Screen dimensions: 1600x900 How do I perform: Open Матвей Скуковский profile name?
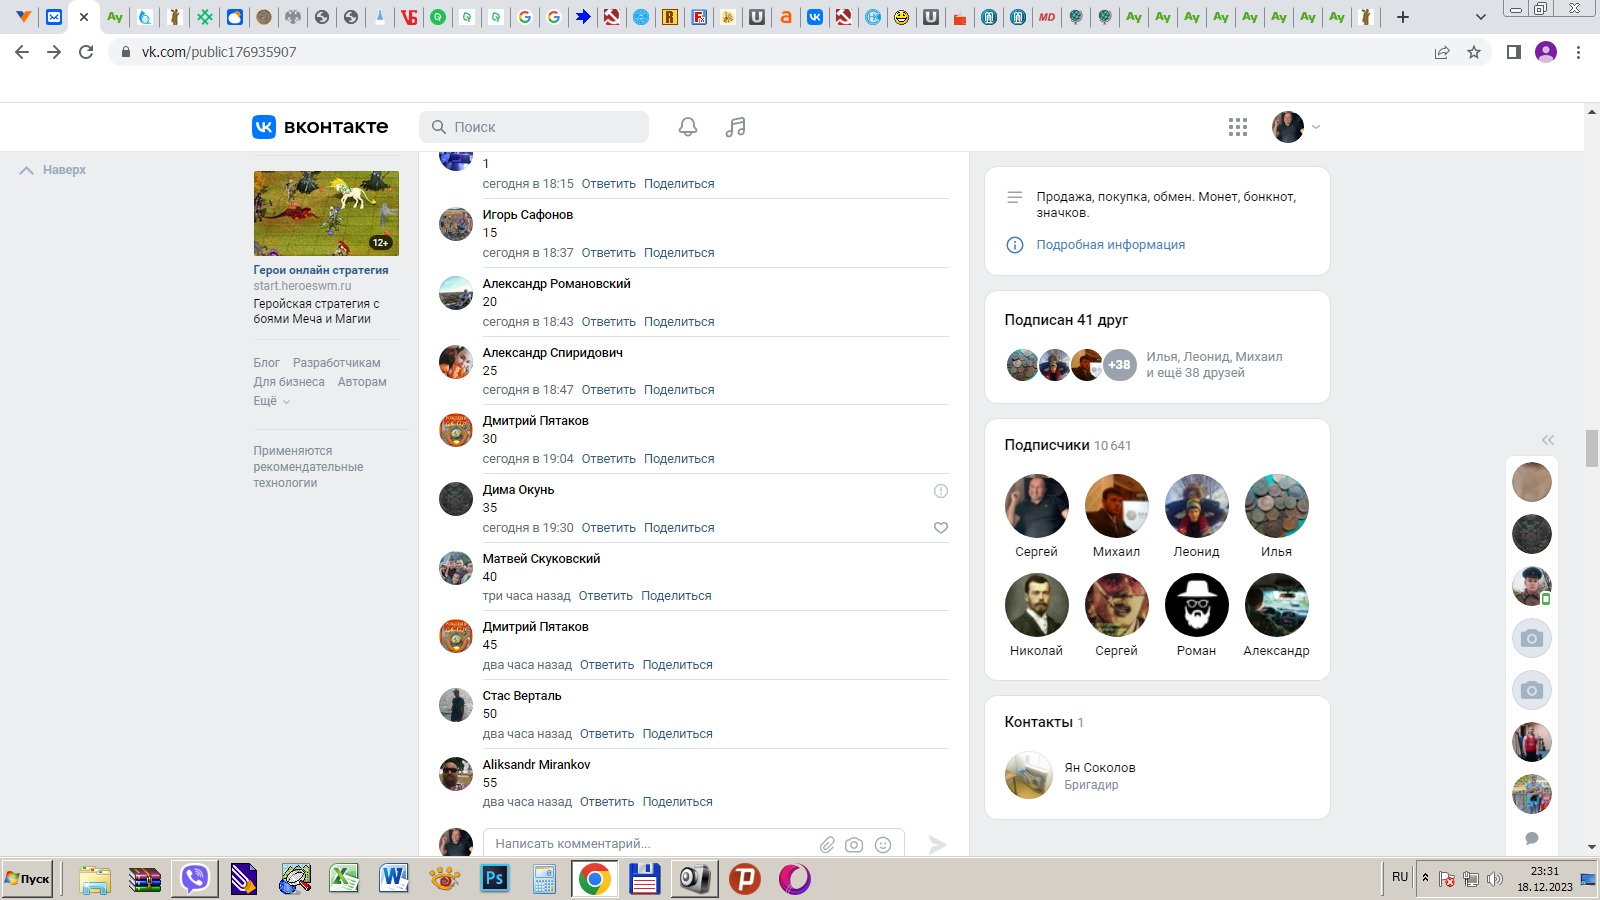[x=541, y=559]
